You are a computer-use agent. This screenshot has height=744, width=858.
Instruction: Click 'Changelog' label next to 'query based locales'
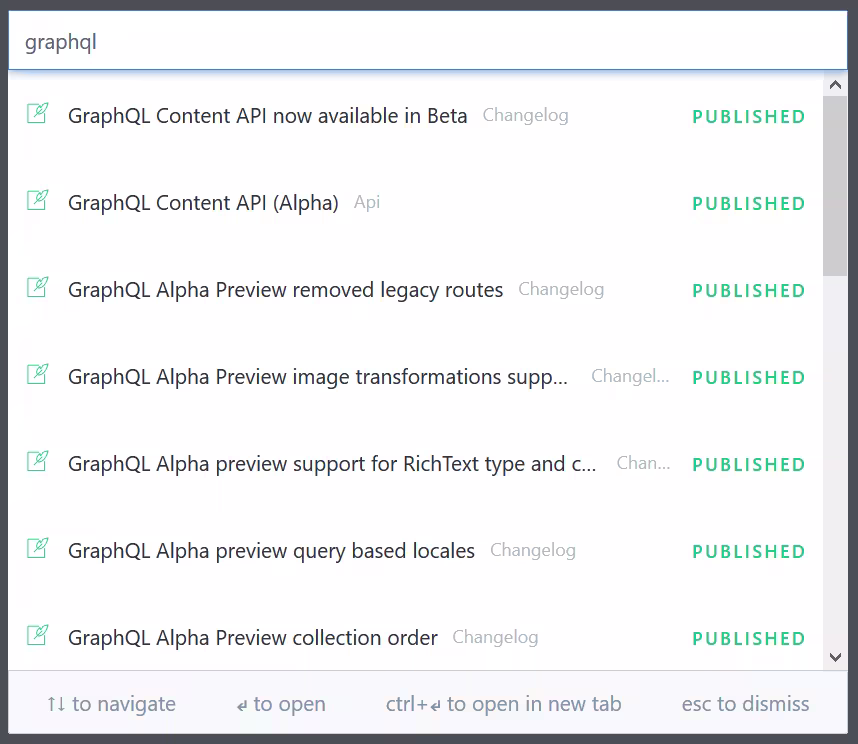pos(533,550)
